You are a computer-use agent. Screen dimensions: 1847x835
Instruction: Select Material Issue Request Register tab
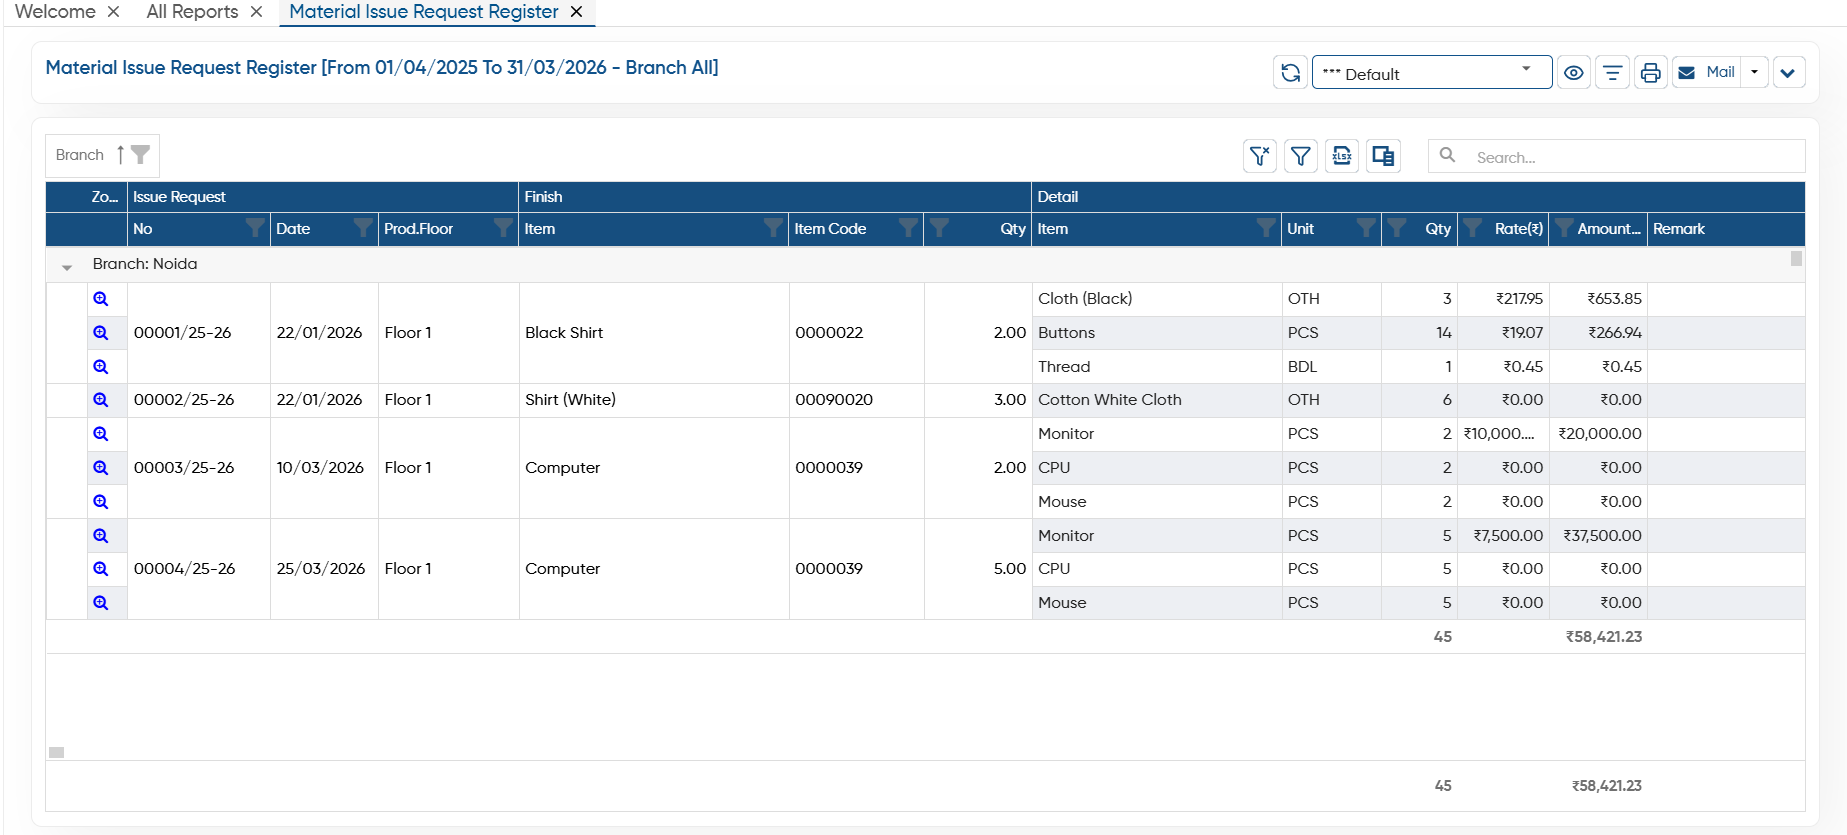[424, 12]
